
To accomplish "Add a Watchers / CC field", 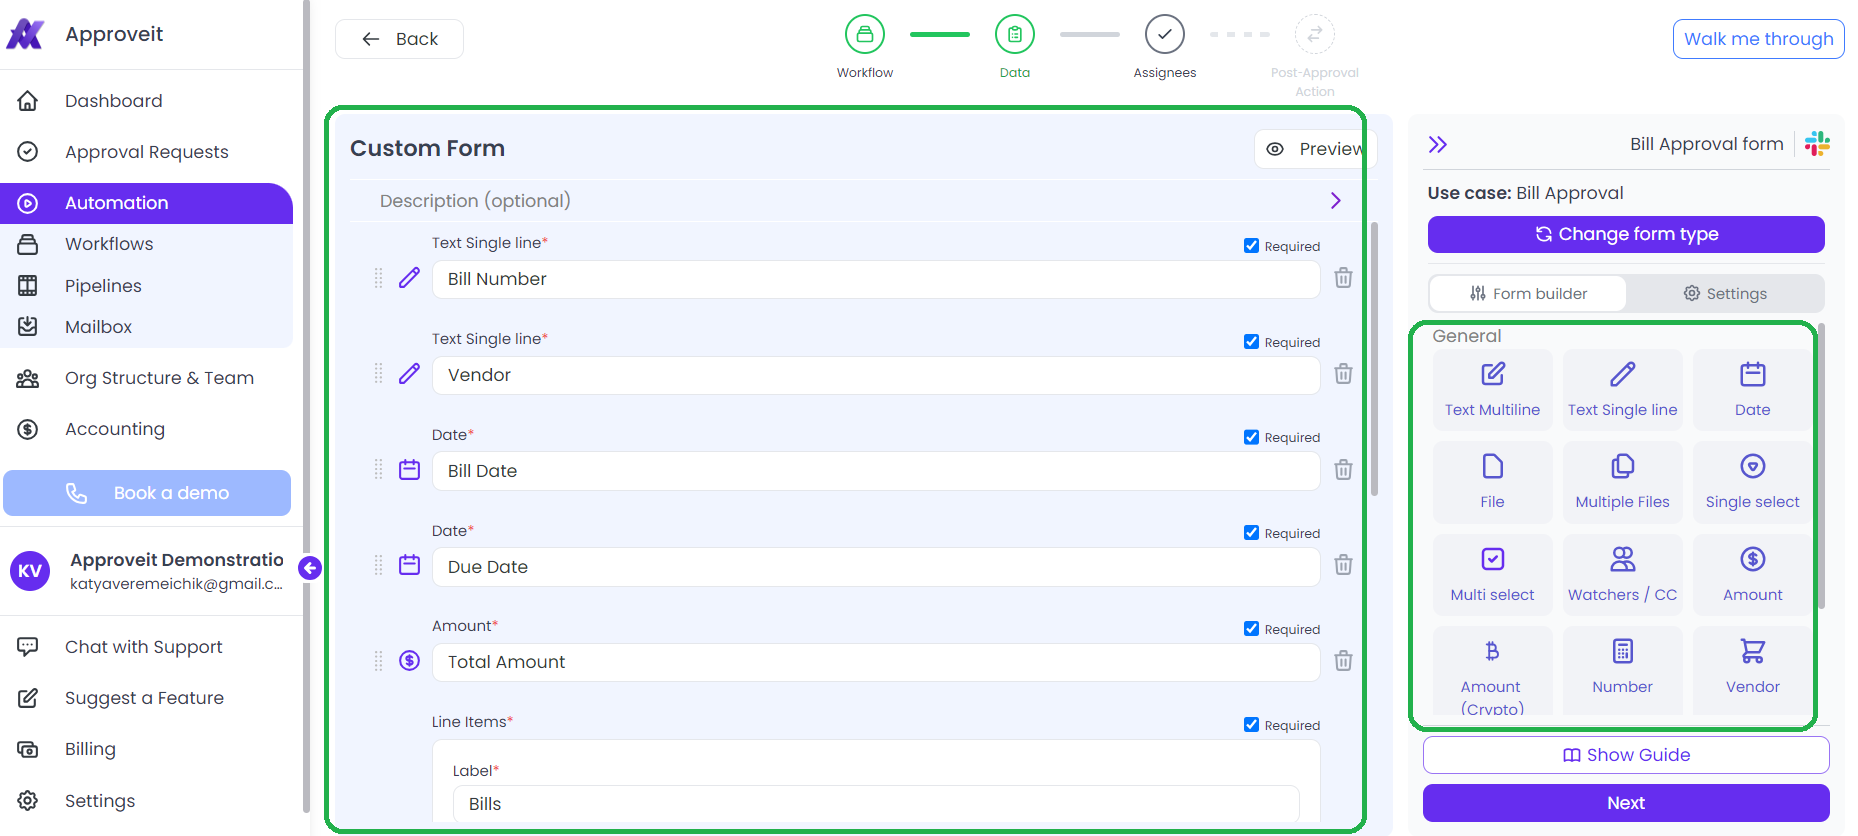I will click(1622, 575).
